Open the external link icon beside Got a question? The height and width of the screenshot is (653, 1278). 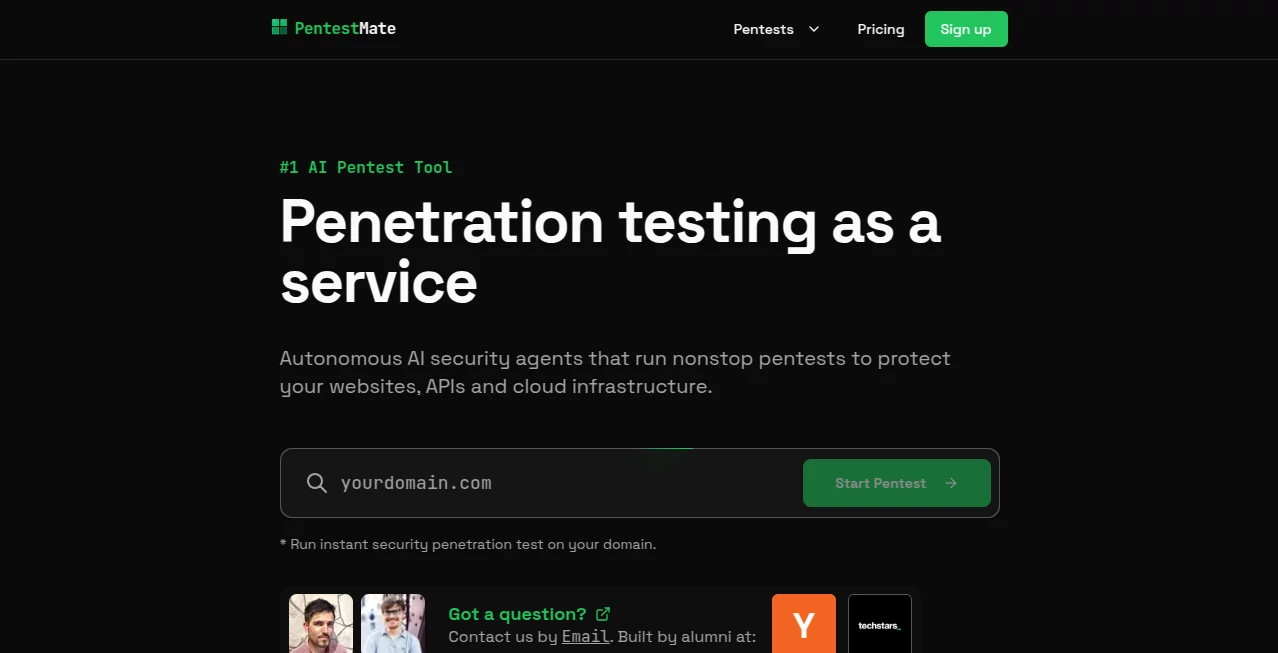(602, 613)
